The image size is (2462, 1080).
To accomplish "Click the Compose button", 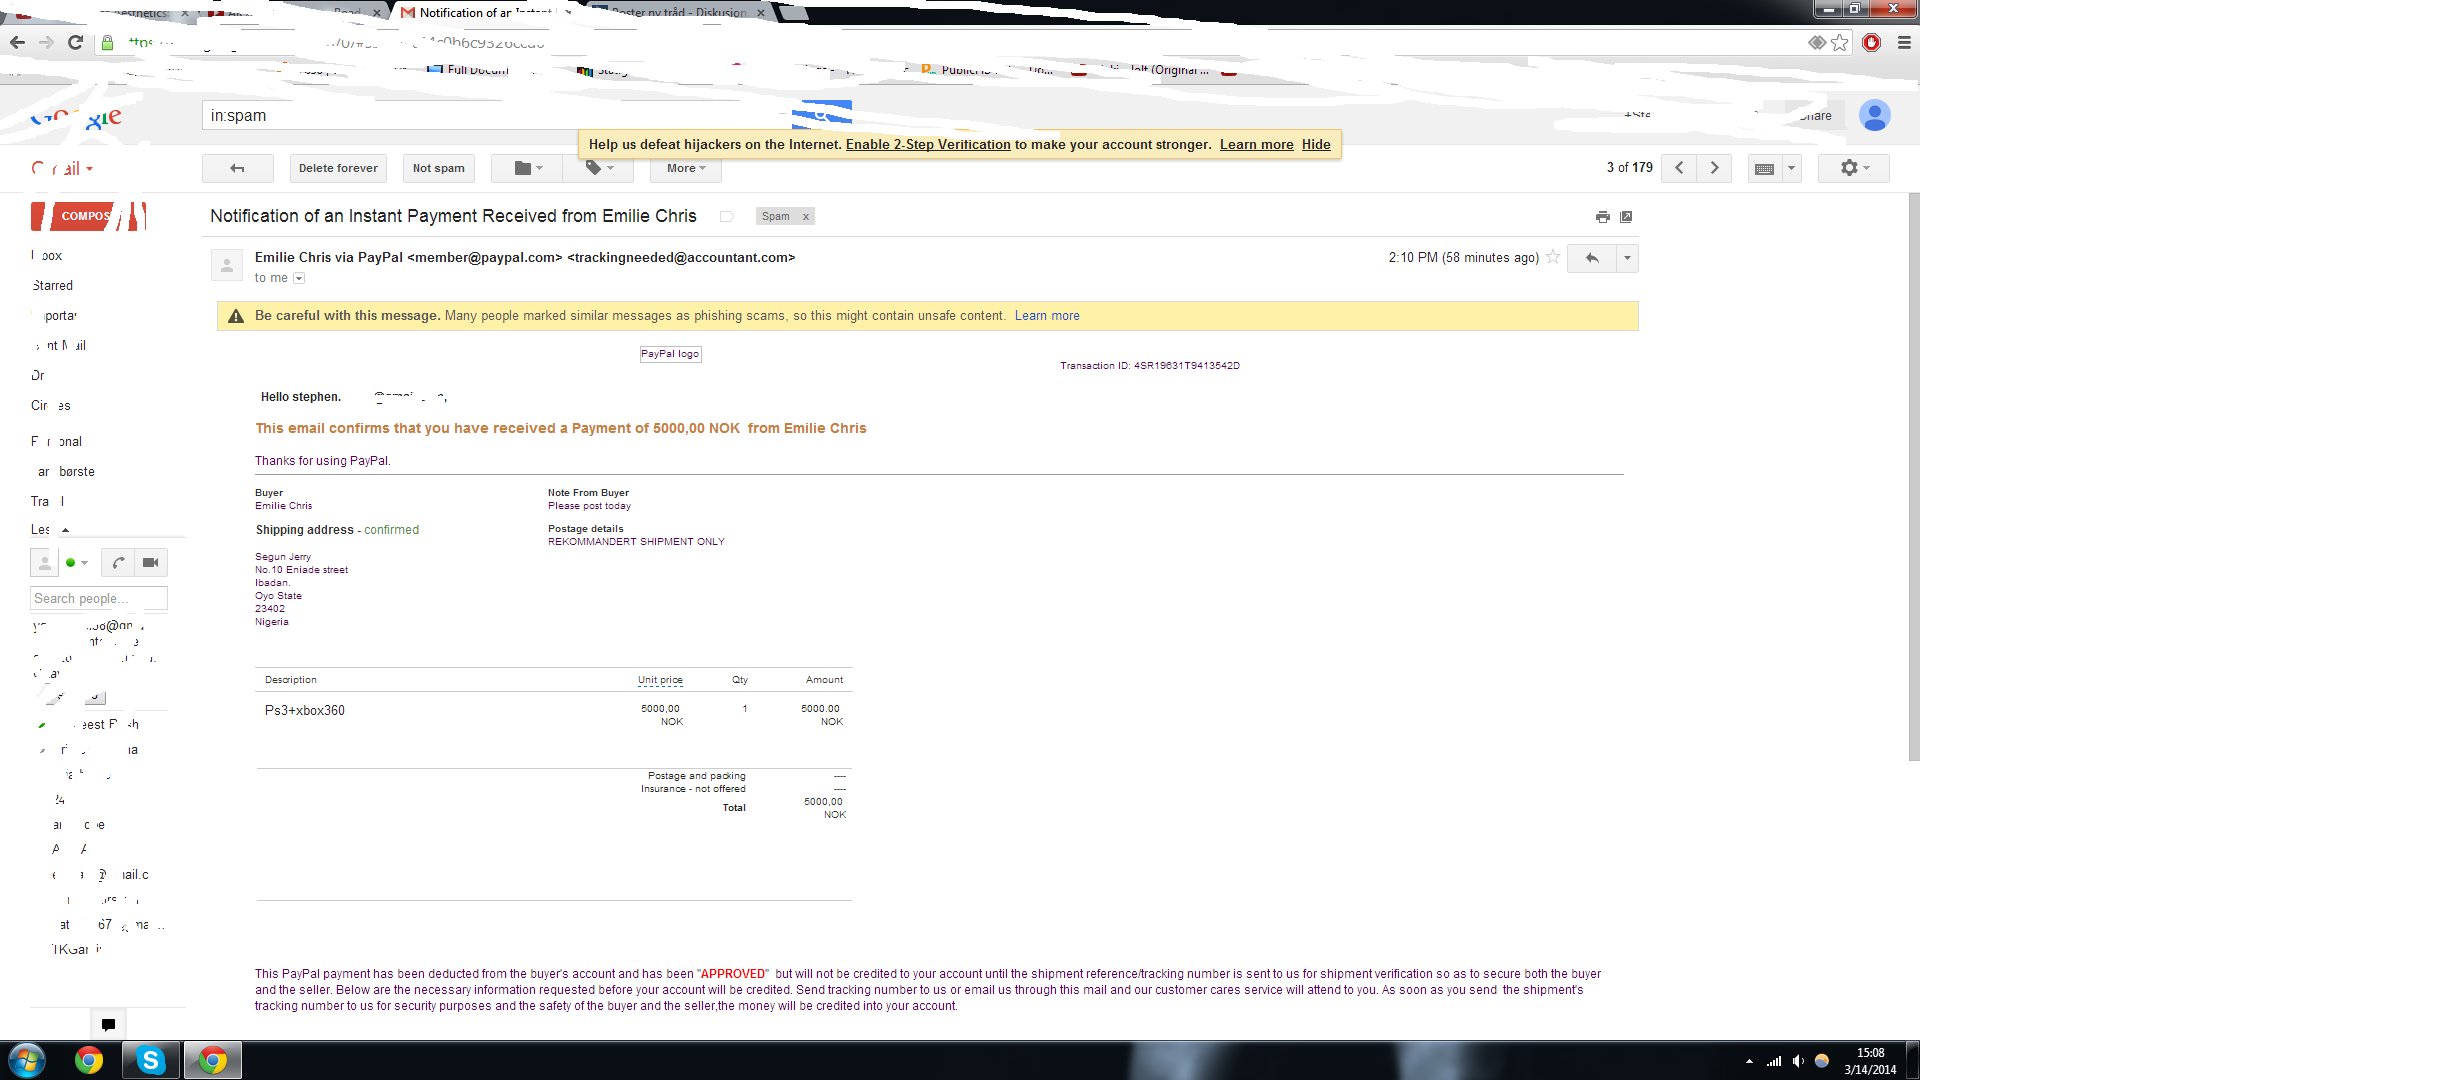I will pos(88,216).
